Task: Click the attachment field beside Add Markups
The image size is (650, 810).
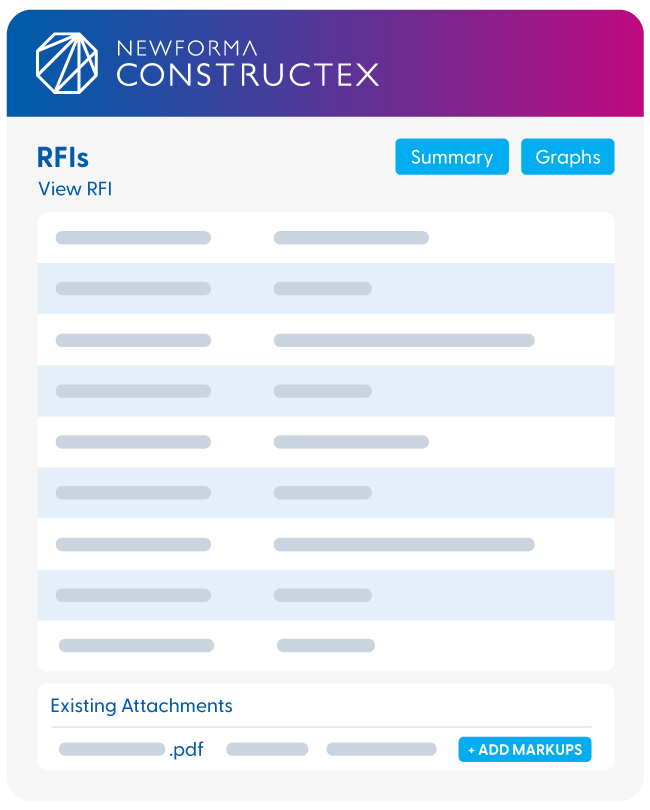Action: tap(381, 749)
